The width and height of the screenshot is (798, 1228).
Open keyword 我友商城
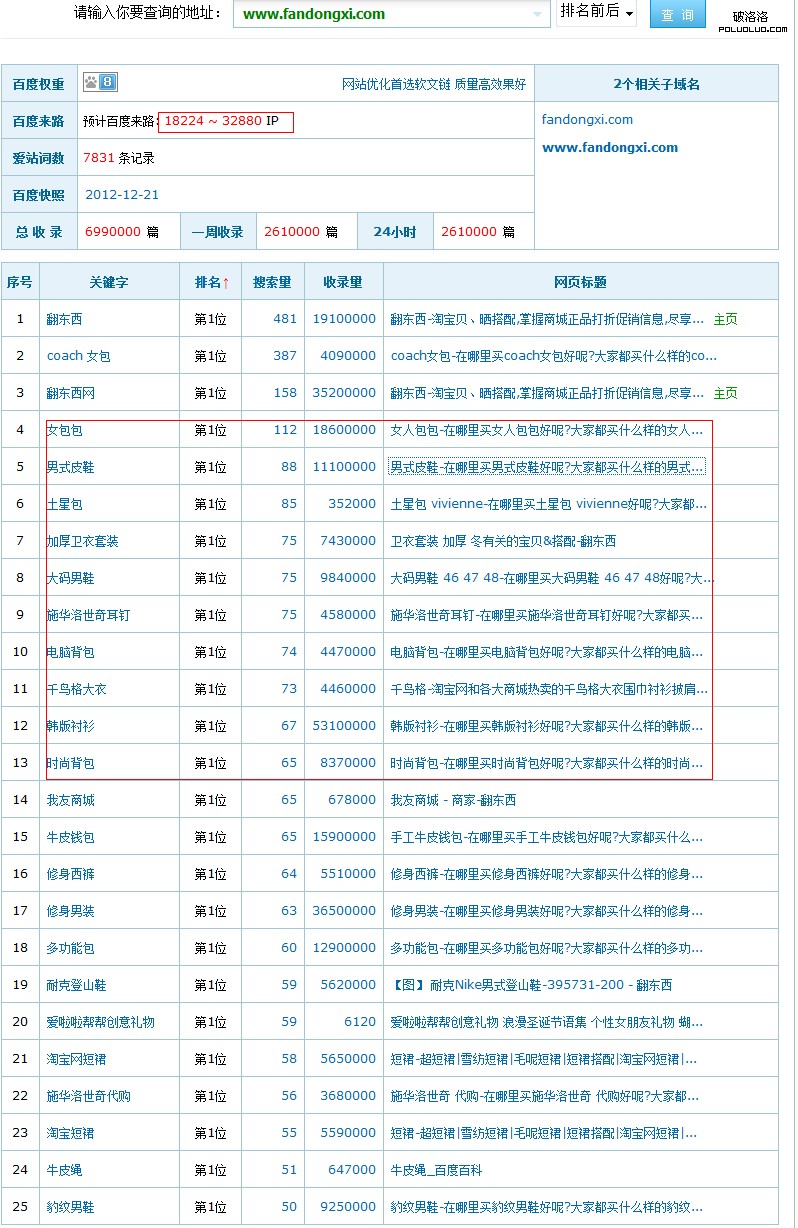pos(70,800)
